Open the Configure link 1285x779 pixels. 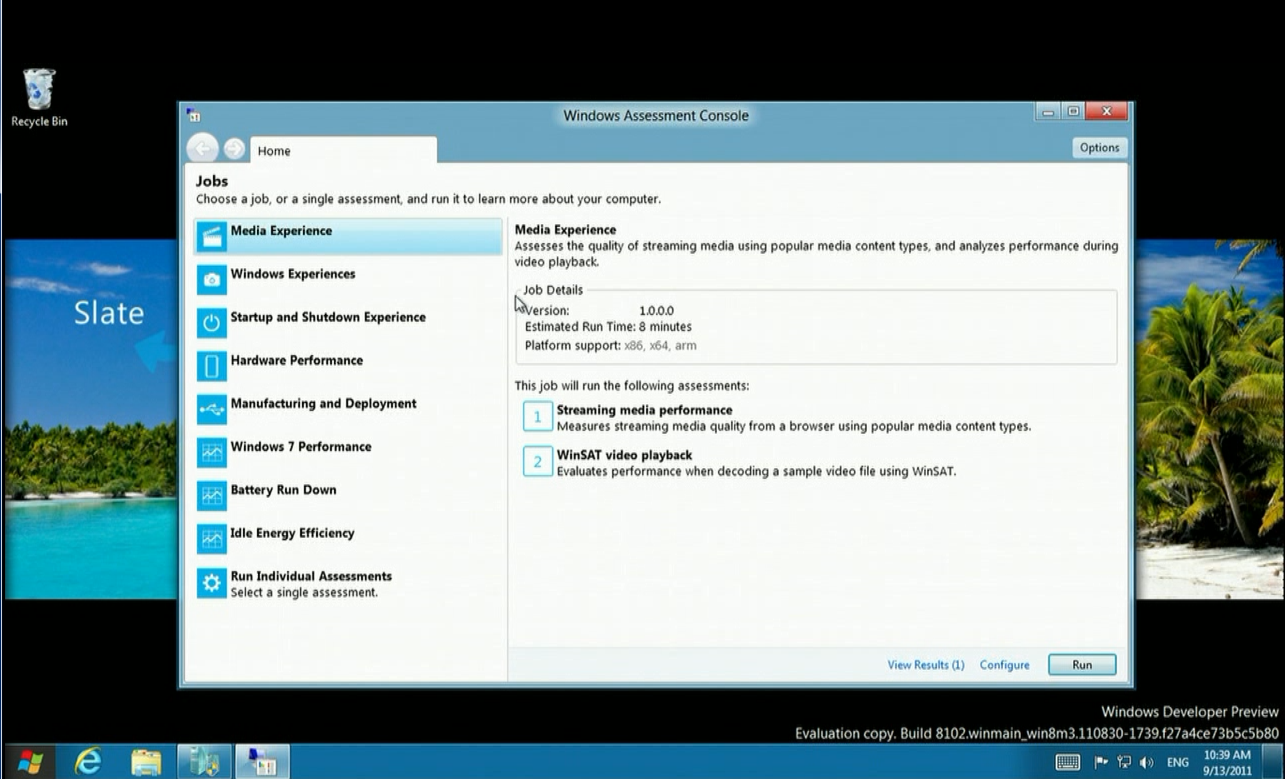coord(1004,665)
